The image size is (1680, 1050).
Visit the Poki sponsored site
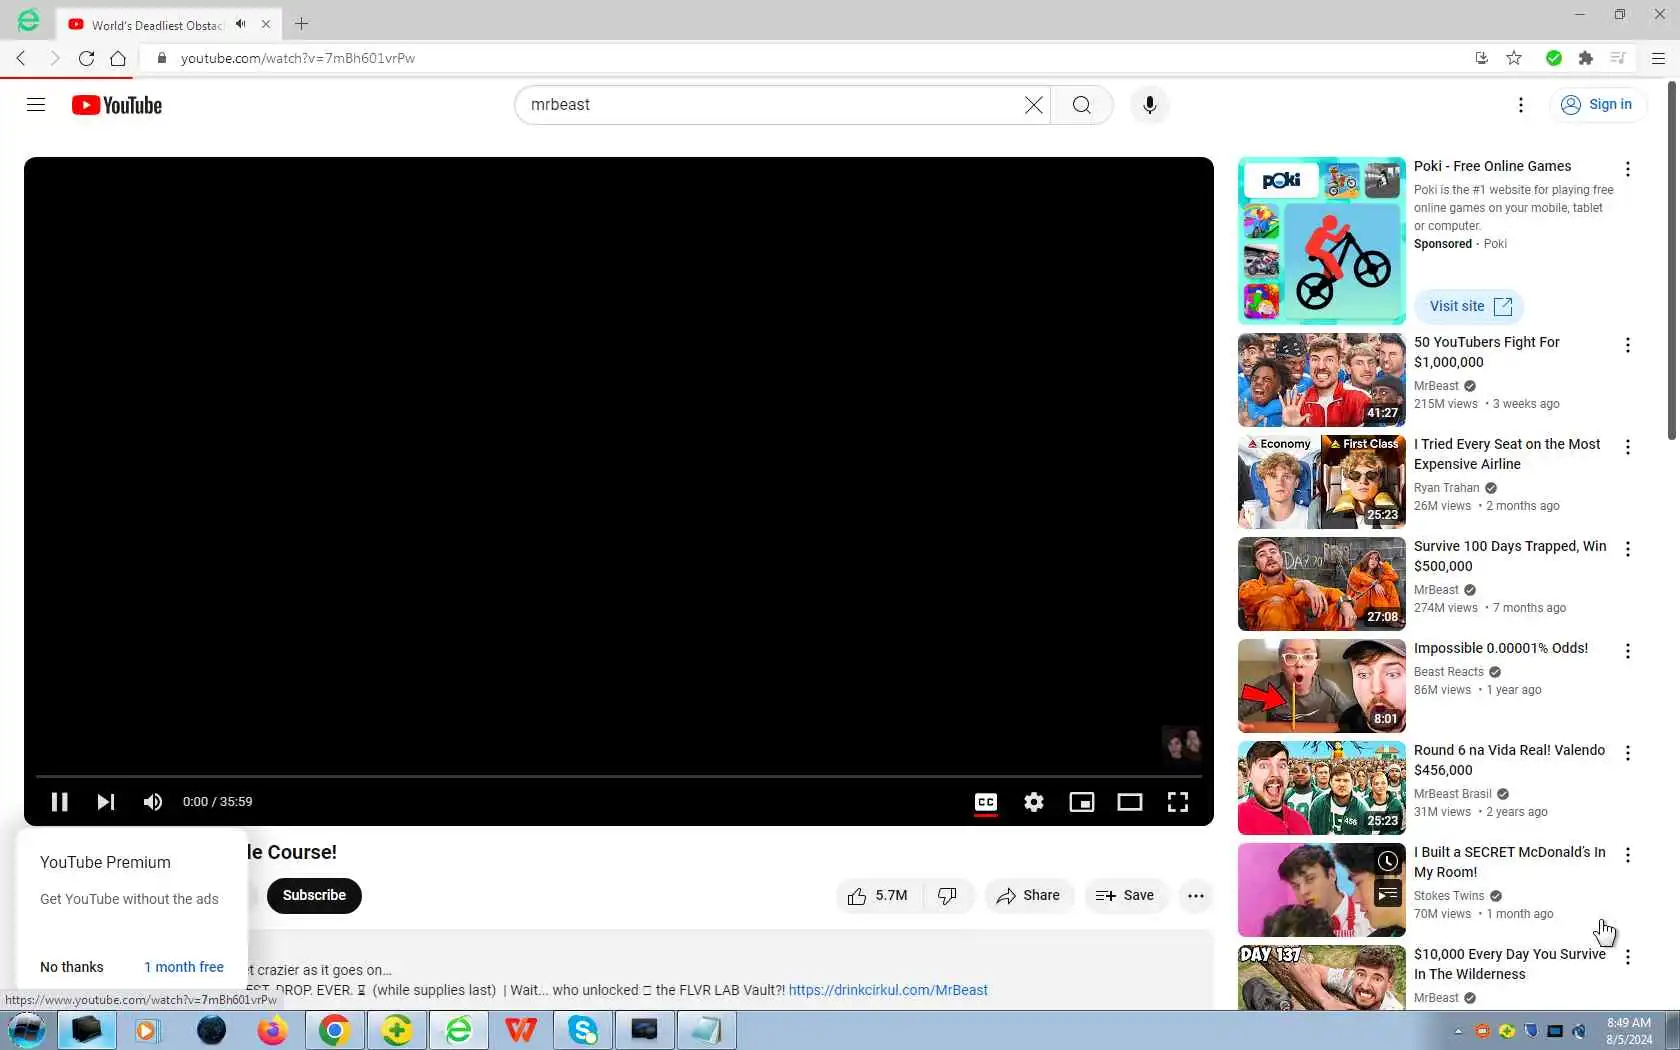point(1469,306)
